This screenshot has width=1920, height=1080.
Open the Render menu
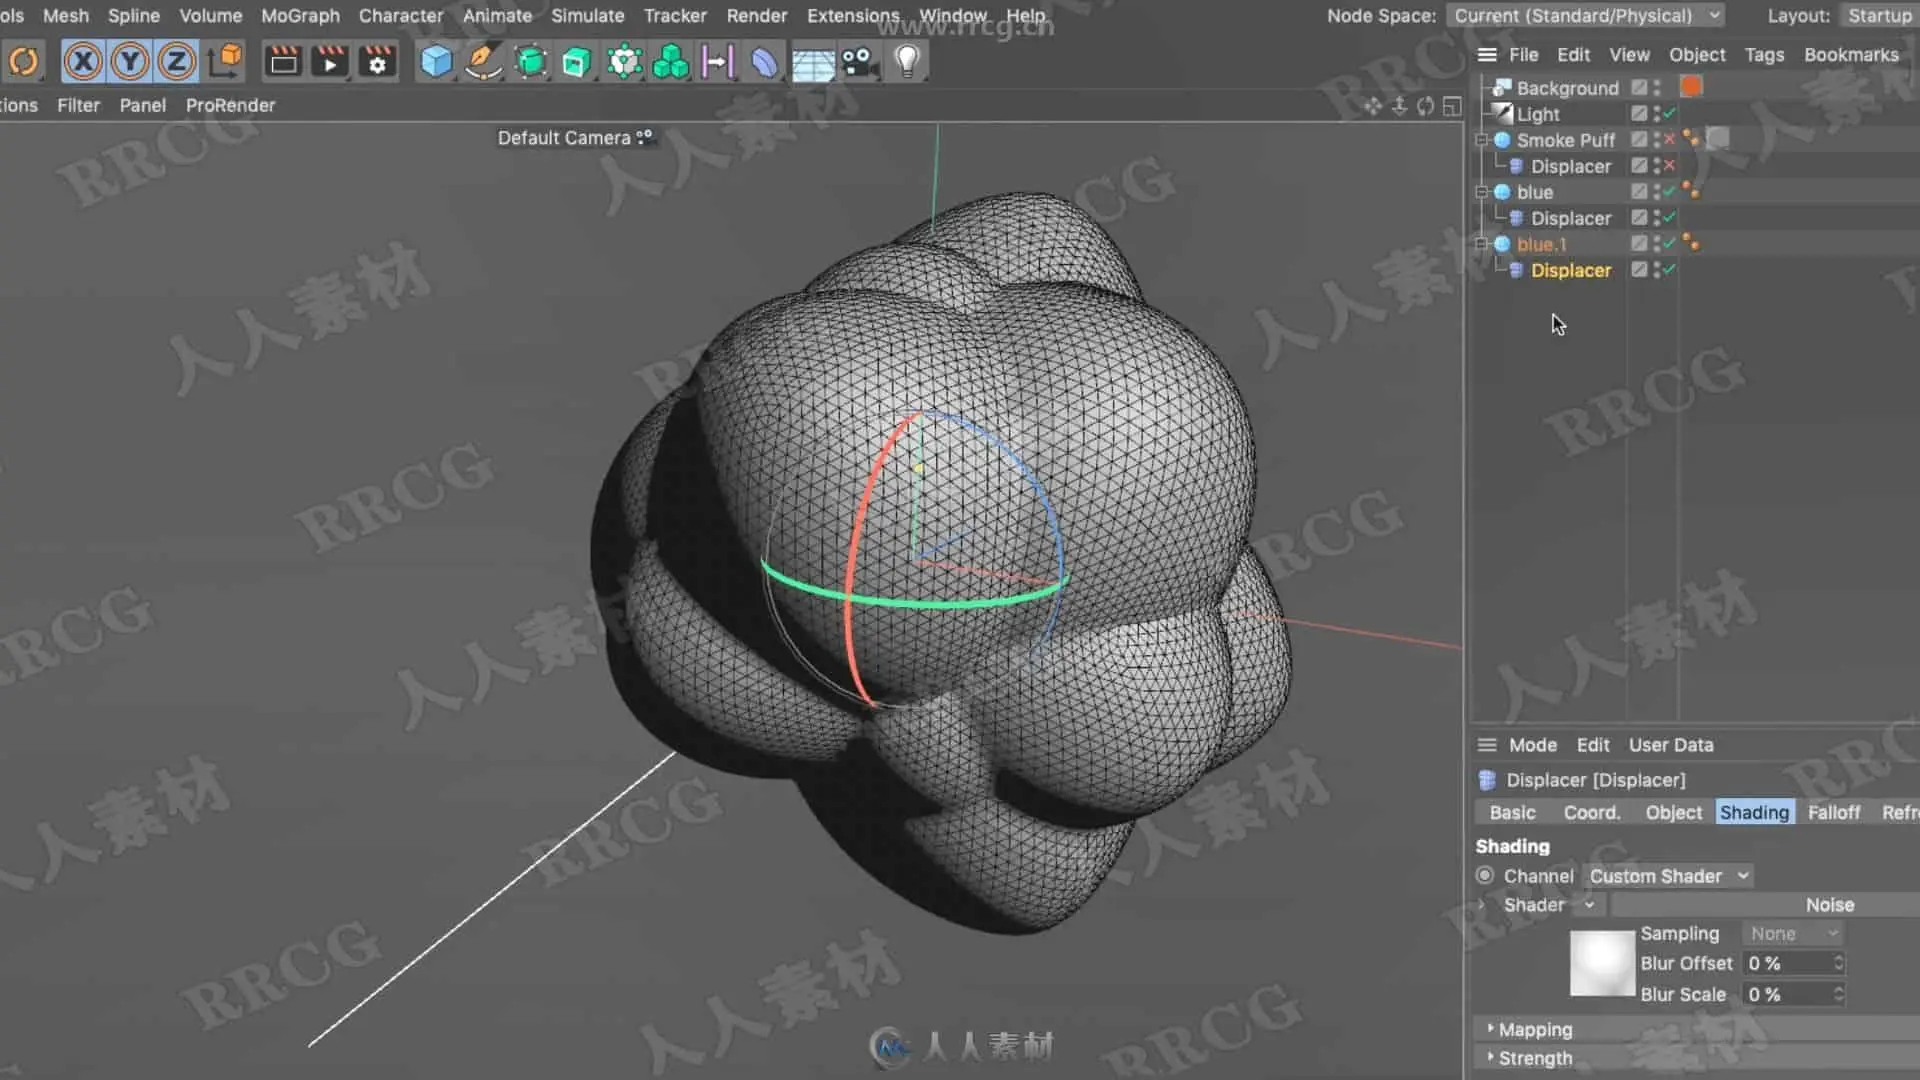(756, 16)
